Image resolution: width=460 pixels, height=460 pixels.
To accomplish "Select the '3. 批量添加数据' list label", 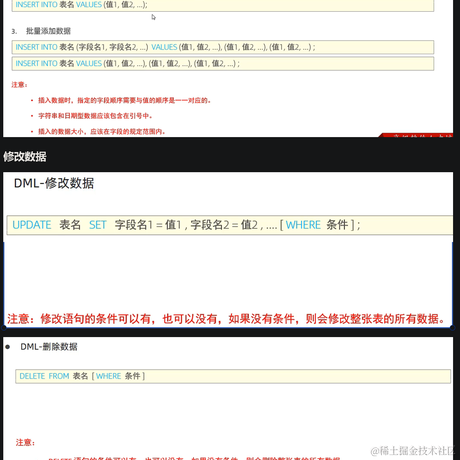I will pyautogui.click(x=41, y=31).
